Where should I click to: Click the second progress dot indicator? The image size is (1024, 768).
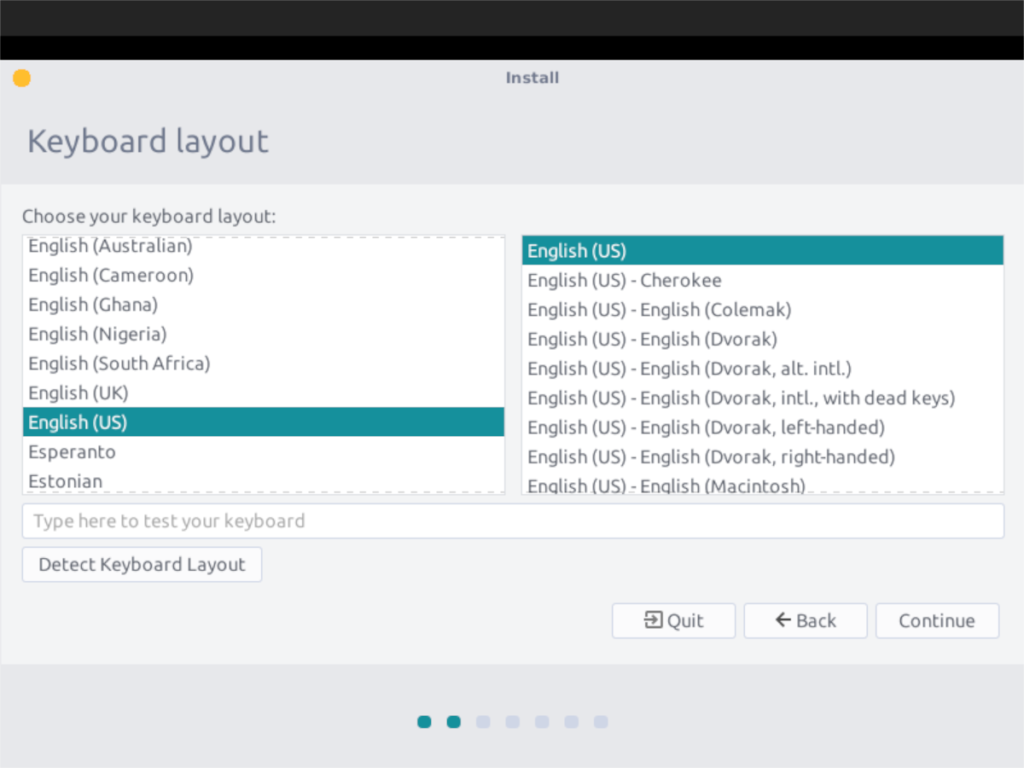453,721
